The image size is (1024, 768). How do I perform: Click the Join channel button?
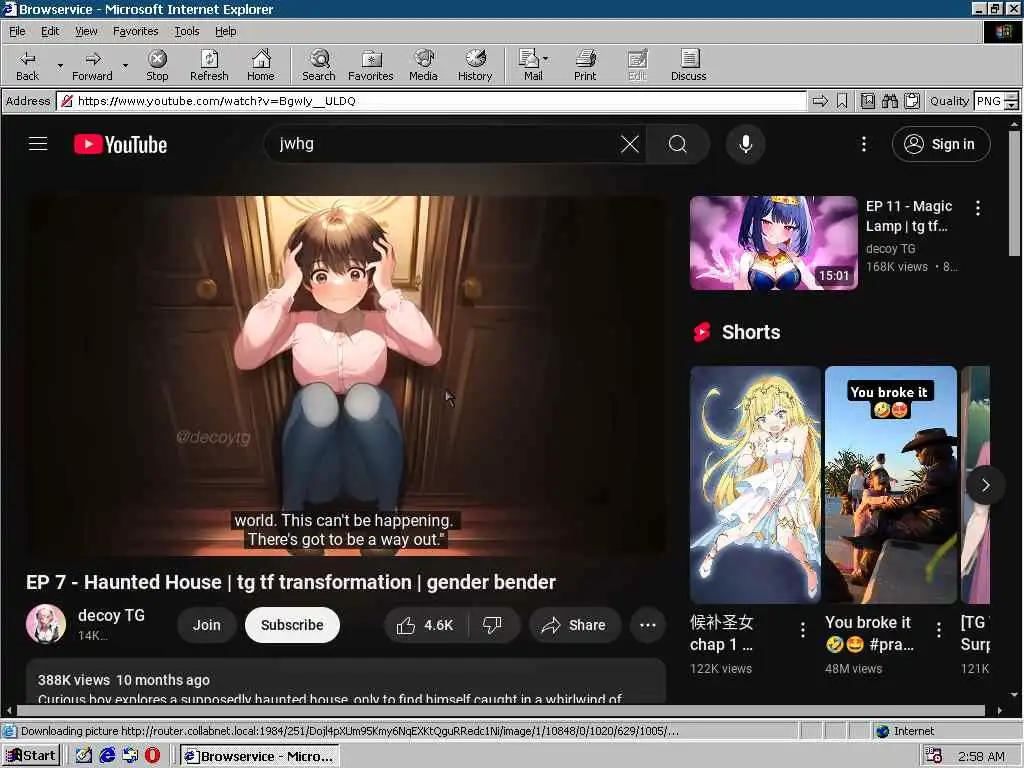click(206, 625)
